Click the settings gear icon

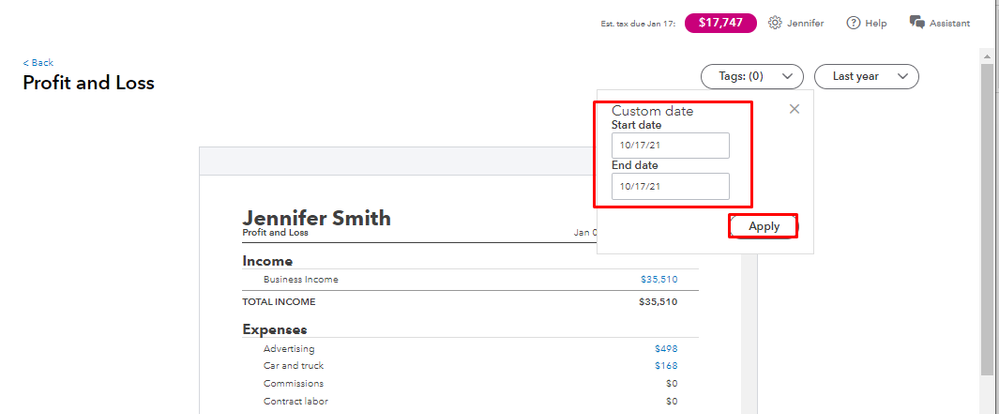pos(774,23)
